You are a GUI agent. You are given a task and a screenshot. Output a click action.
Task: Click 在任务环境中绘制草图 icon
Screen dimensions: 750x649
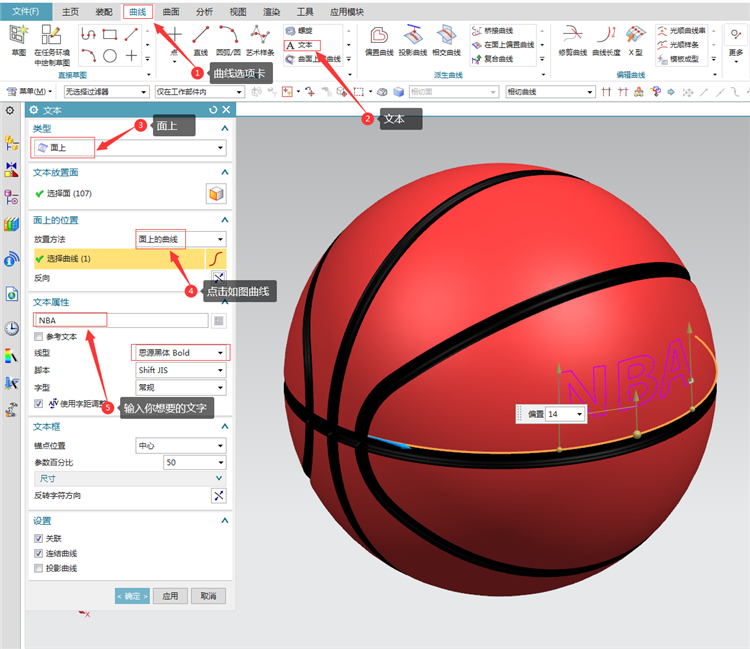click(52, 45)
